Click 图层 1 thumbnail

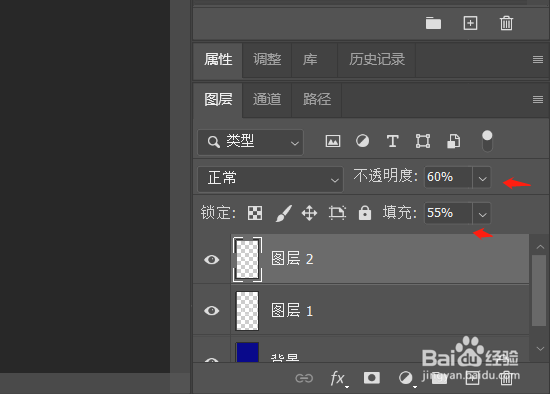pos(247,311)
